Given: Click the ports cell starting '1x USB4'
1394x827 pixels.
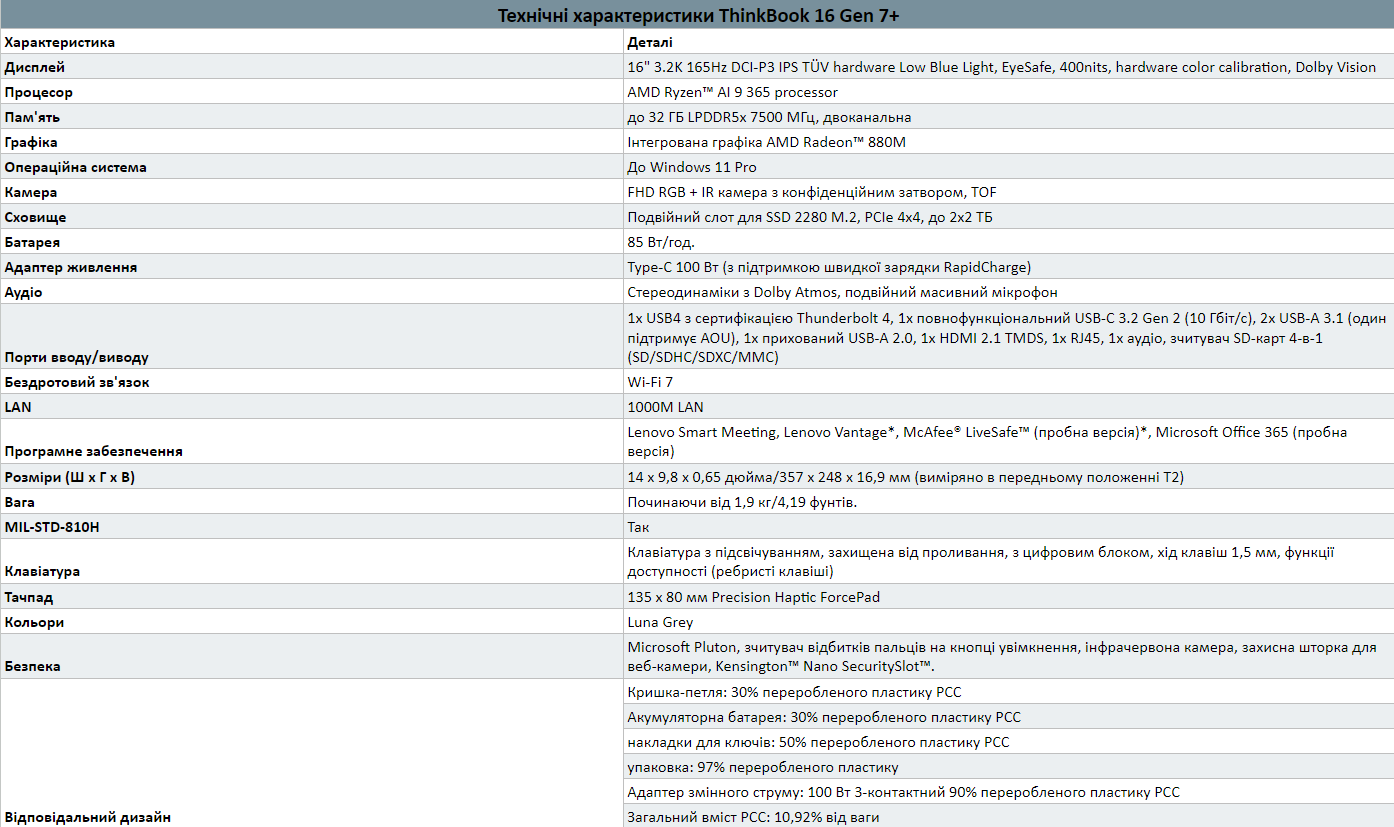Looking at the screenshot, I should click(1008, 337).
